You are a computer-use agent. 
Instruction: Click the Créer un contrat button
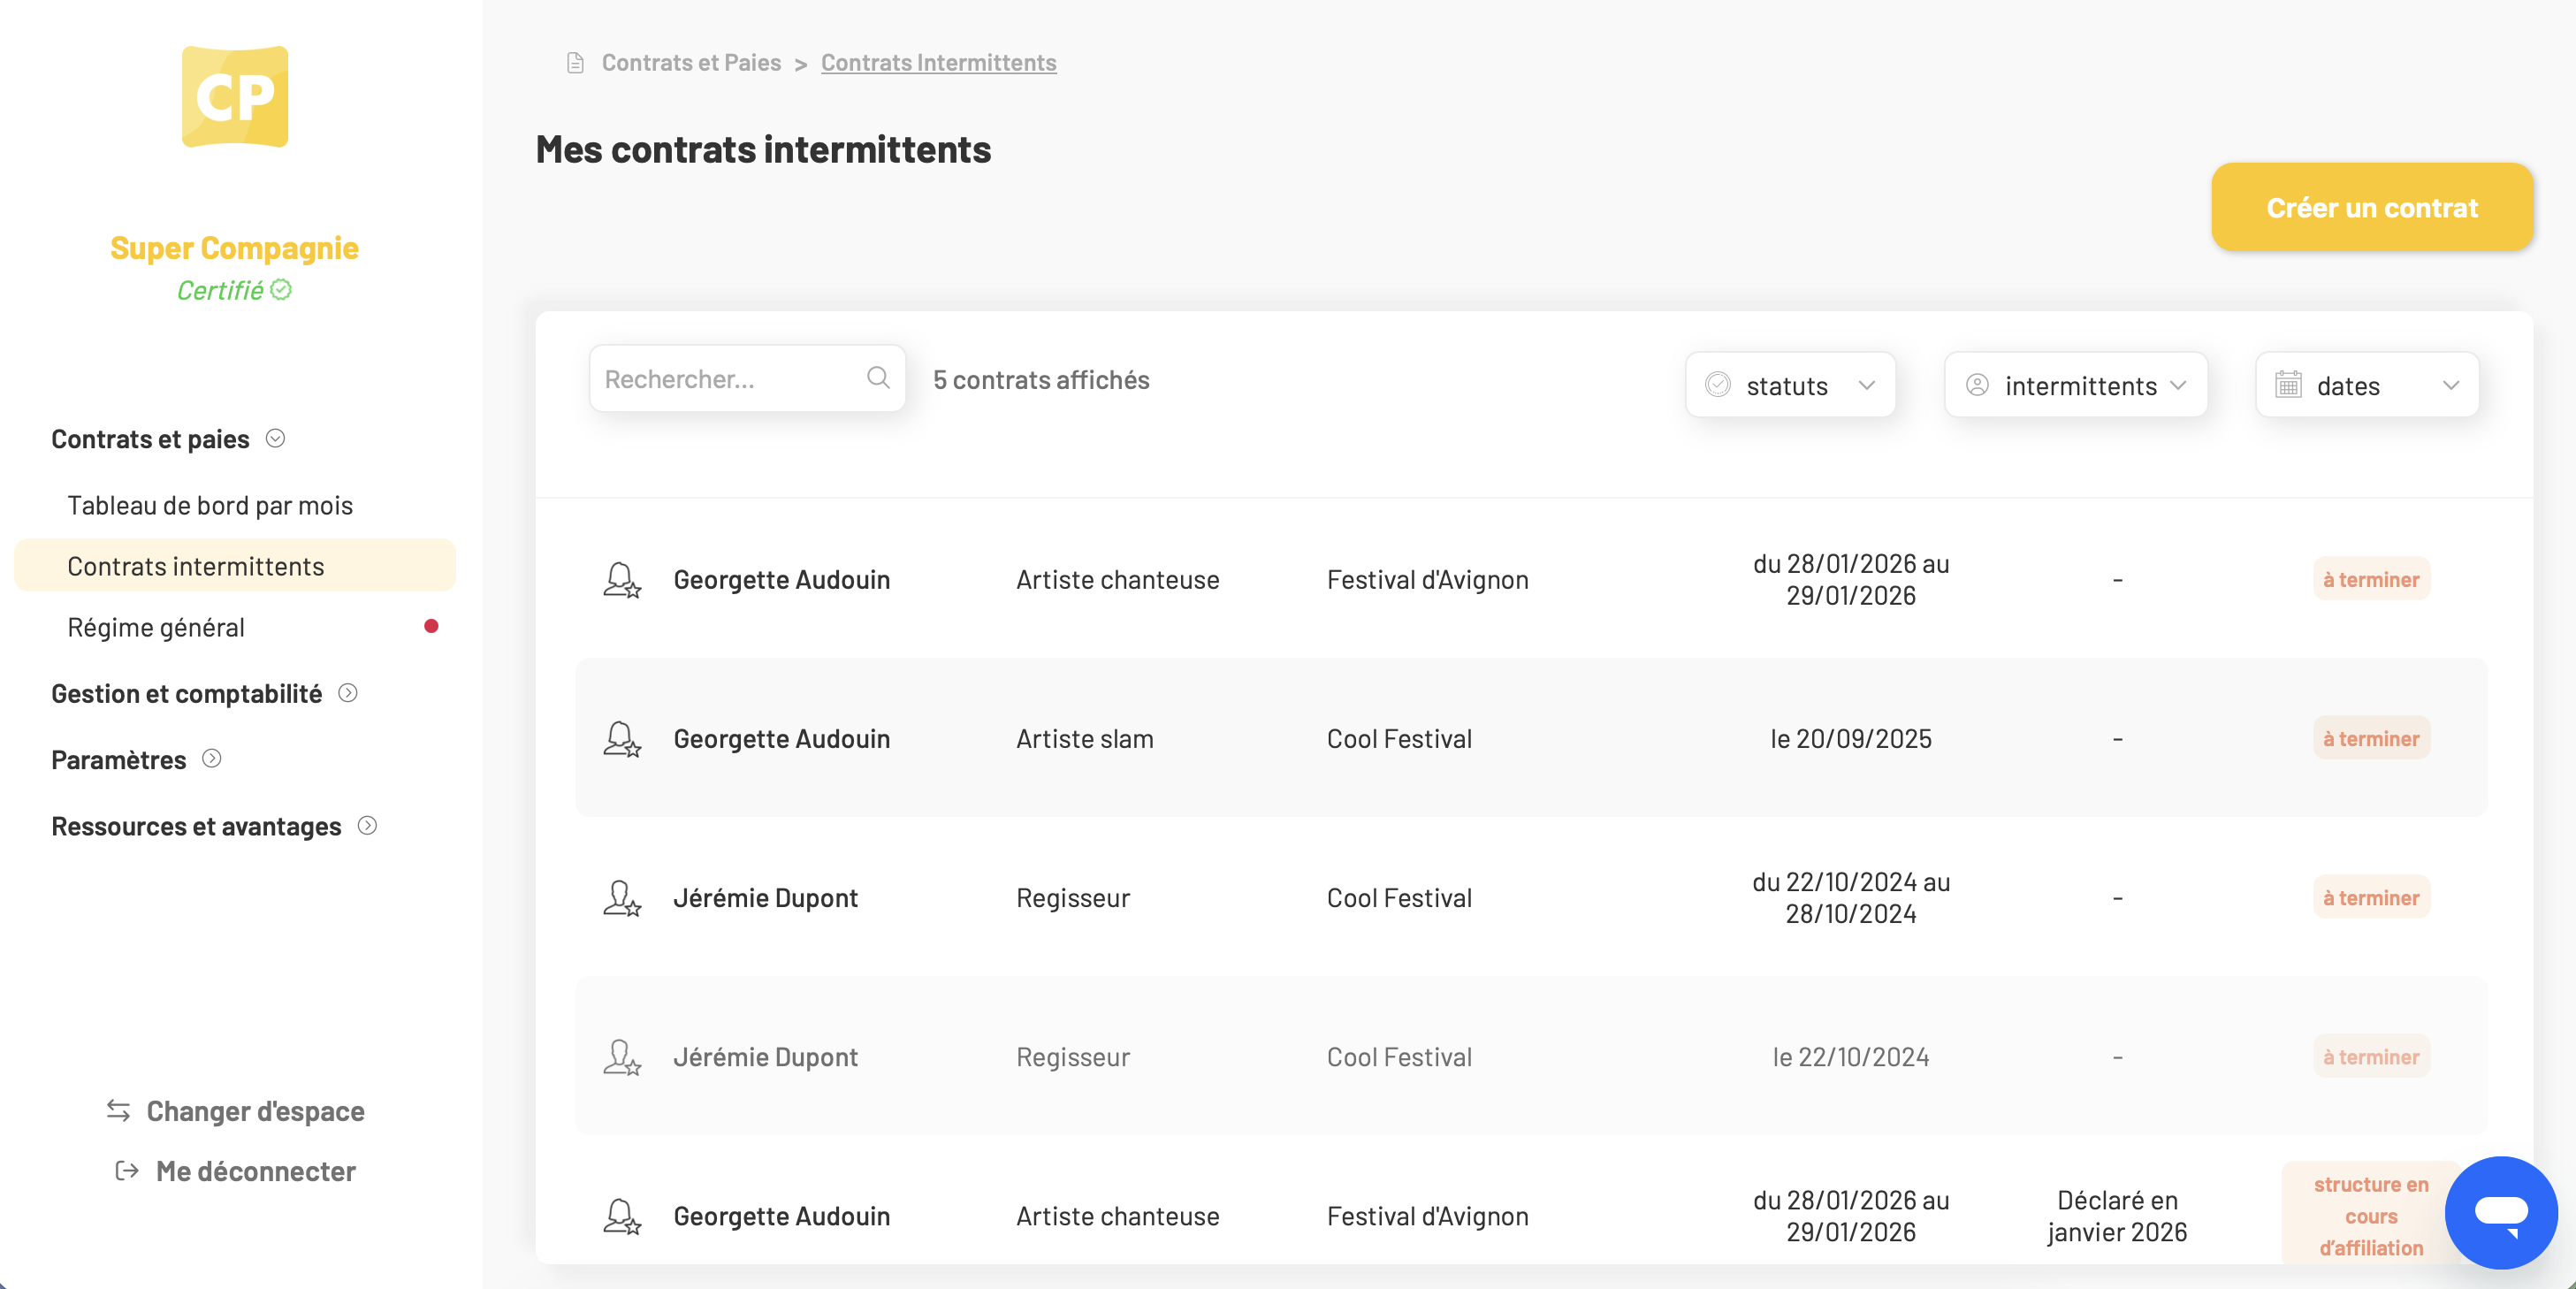[x=2372, y=207]
